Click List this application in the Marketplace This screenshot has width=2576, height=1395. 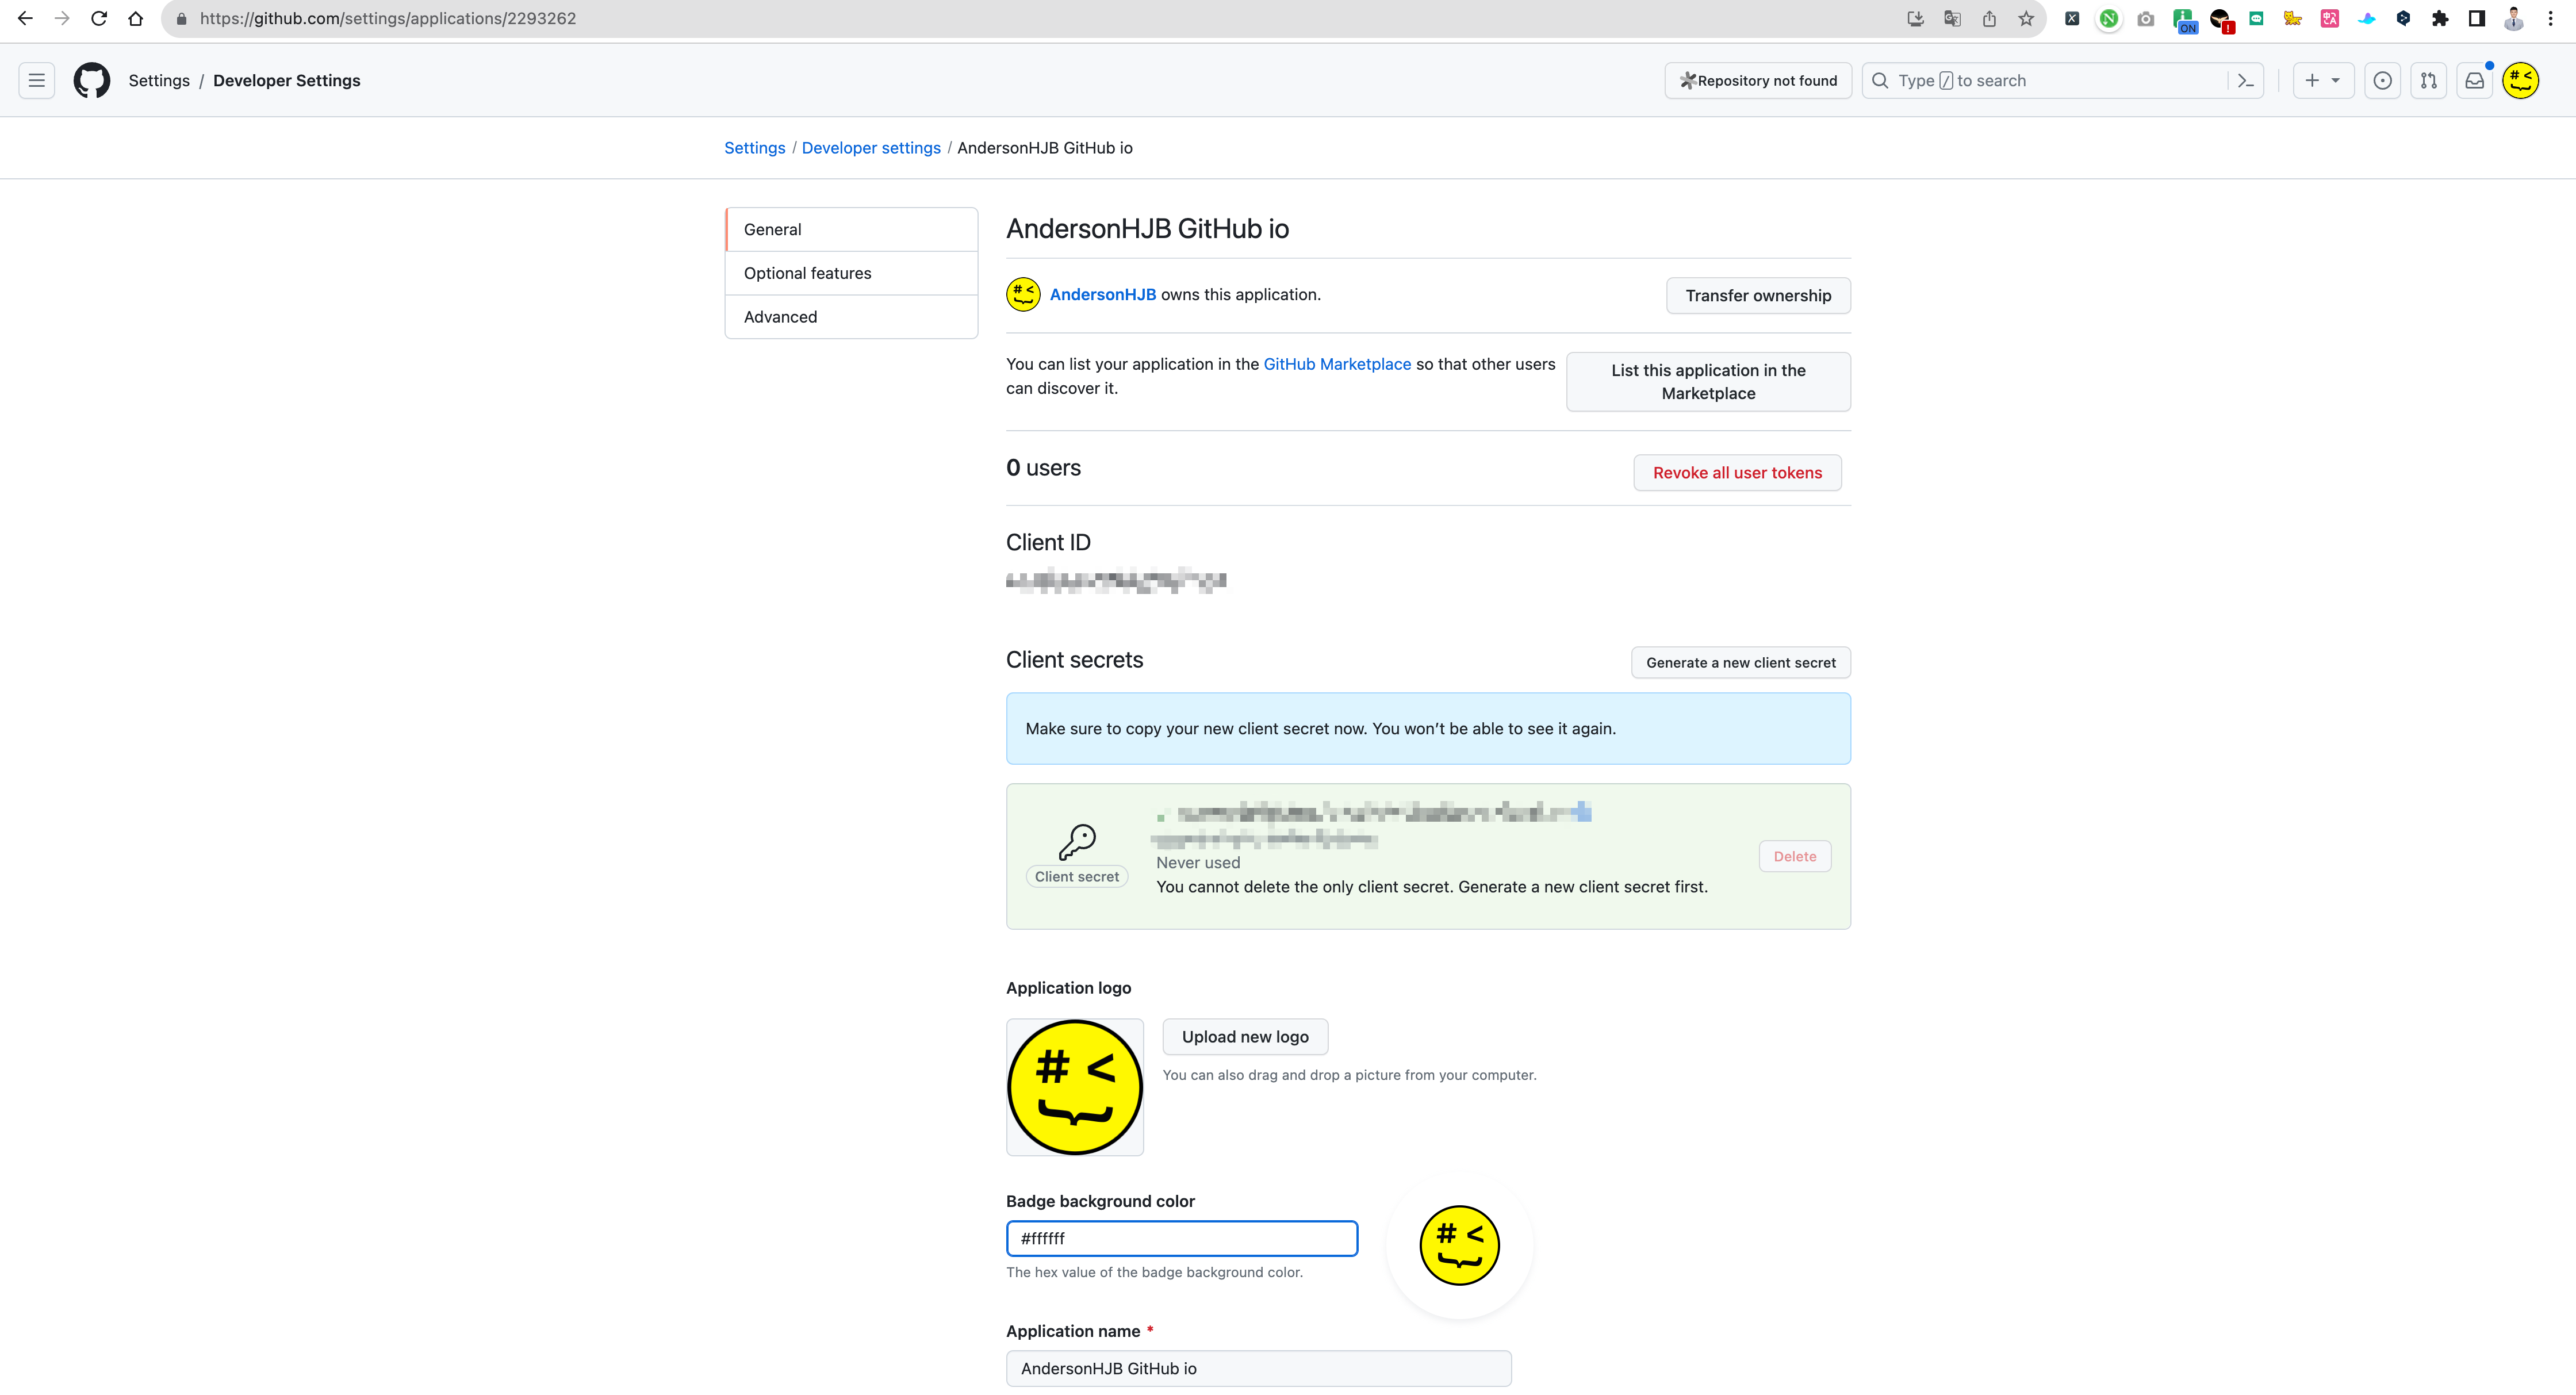point(1708,381)
